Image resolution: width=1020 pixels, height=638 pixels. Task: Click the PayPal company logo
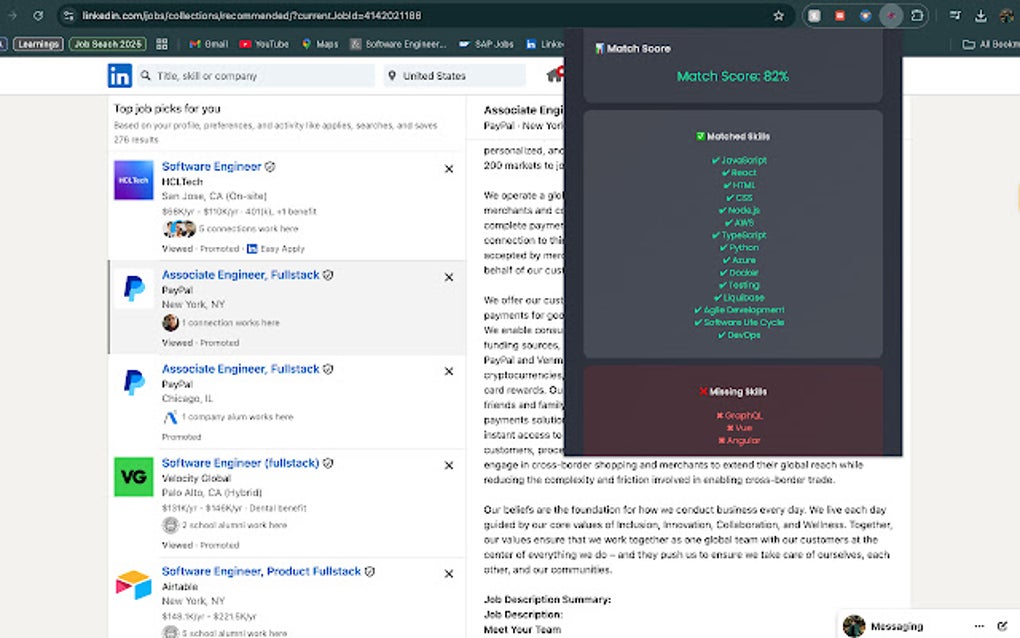(x=133, y=290)
